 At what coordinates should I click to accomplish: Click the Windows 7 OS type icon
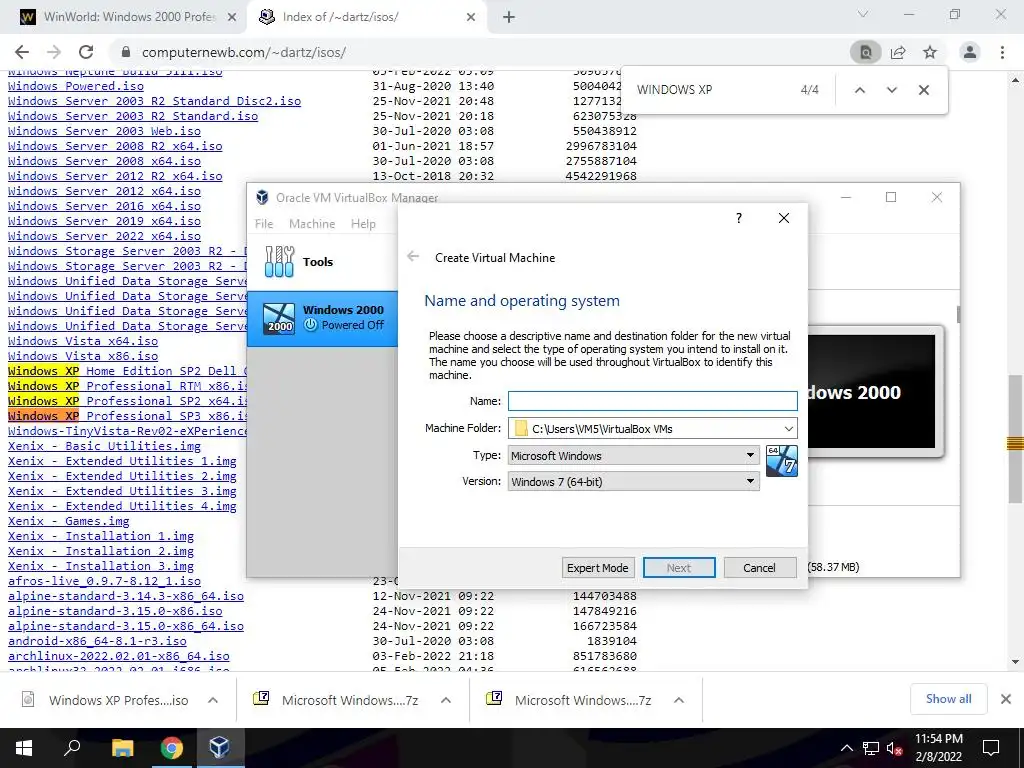(782, 461)
